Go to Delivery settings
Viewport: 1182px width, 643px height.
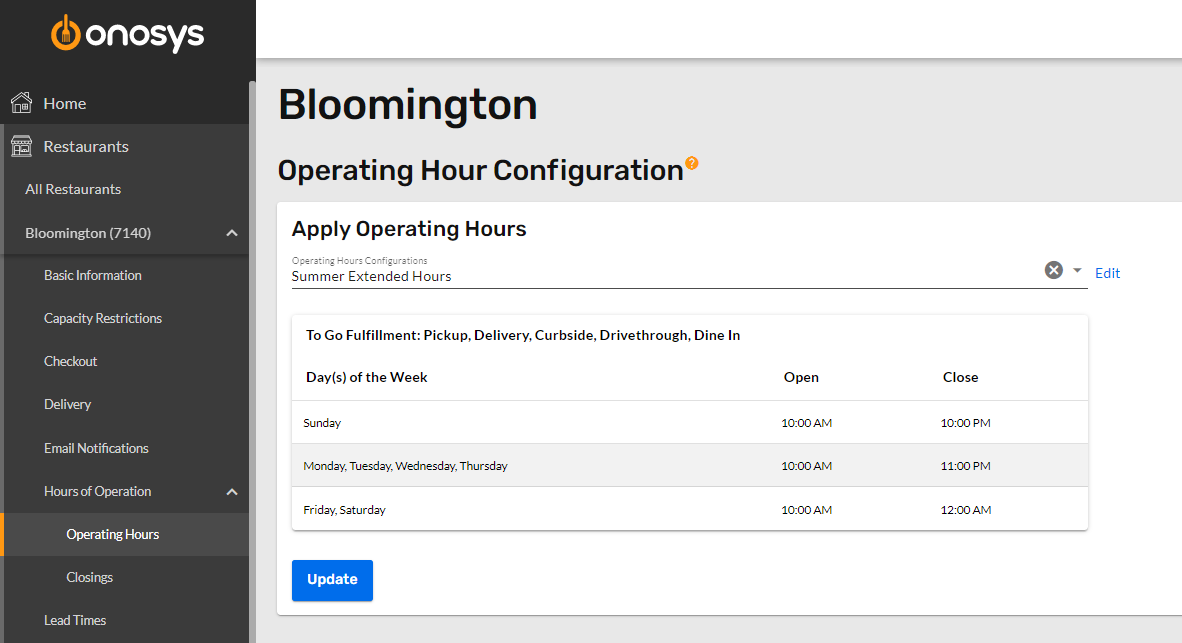pos(66,404)
